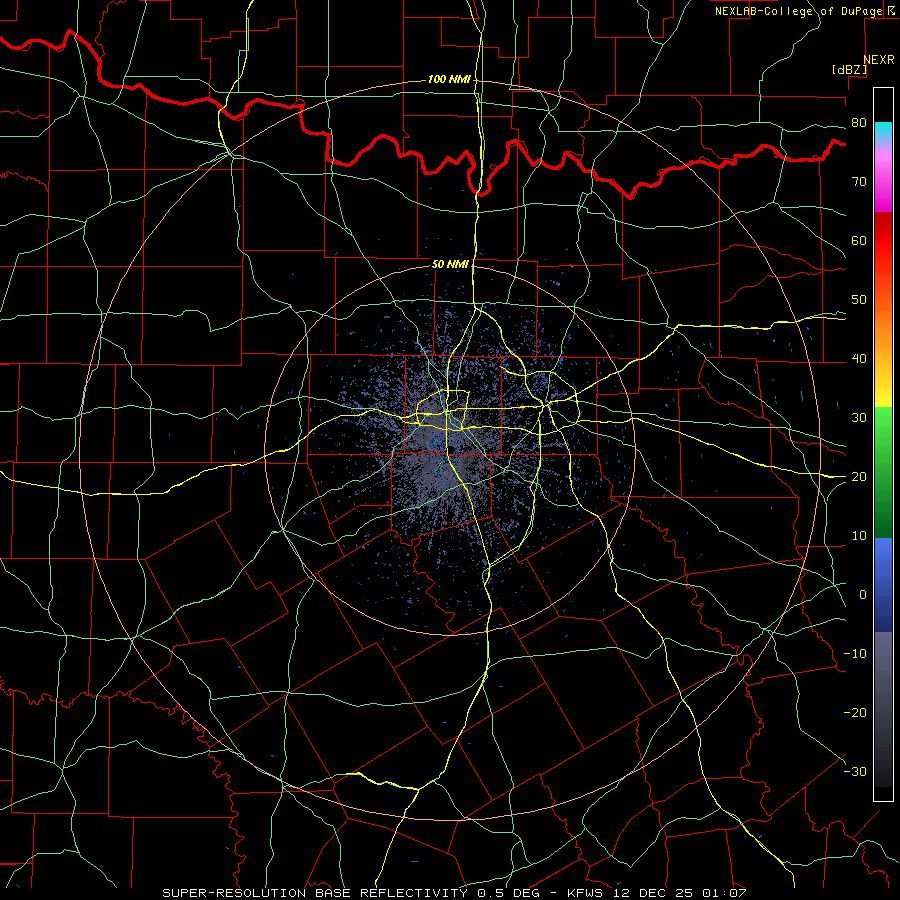900x900 pixels.
Task: Click the 70 value on color scale
Action: (859, 182)
